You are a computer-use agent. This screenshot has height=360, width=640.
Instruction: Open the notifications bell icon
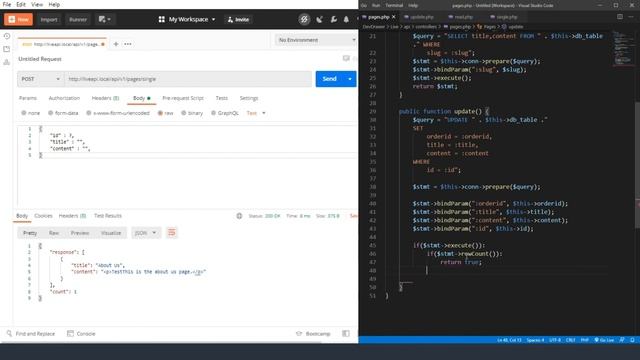(x=346, y=19)
